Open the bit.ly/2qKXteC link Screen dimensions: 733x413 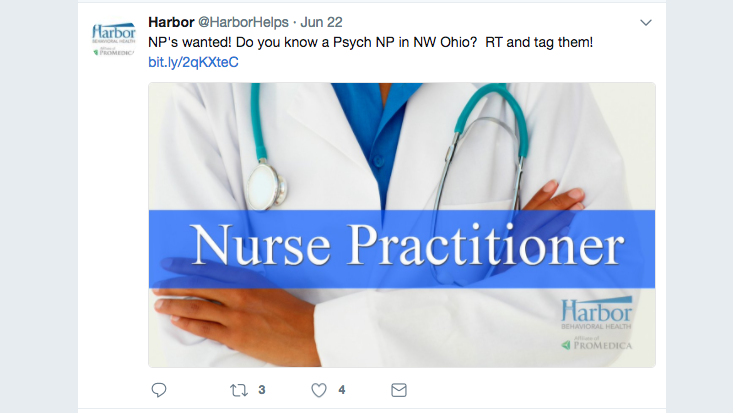point(193,62)
